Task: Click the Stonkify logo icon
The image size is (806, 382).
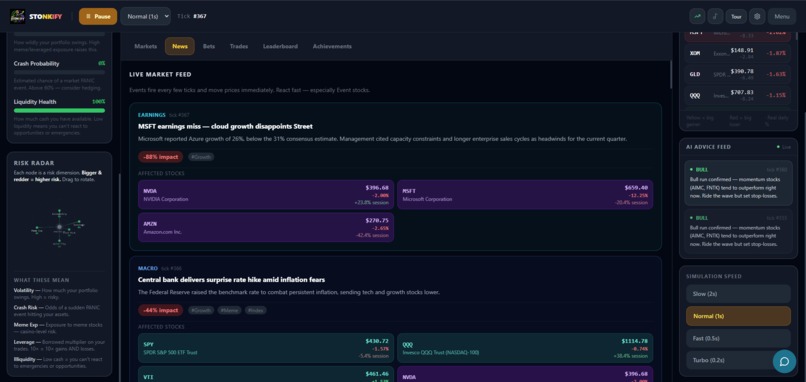Action: [x=17, y=16]
